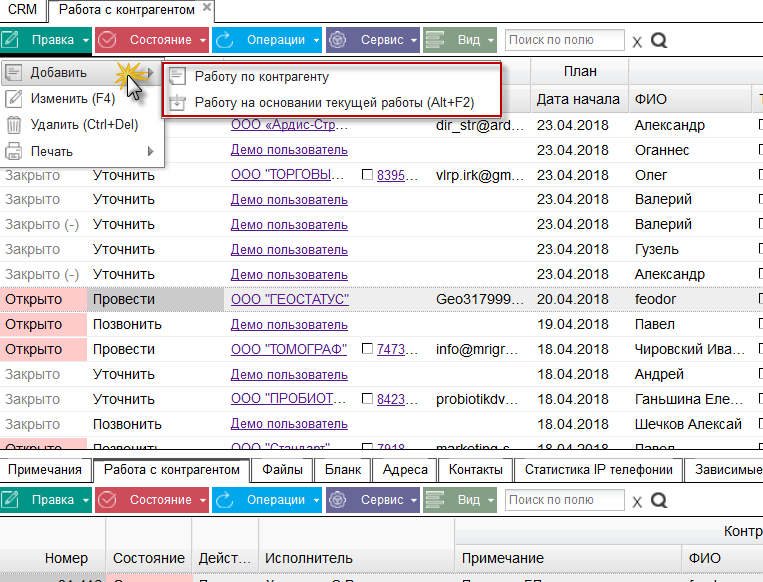
Task: Click the icon beside Работу по контрагенту
Action: 177,76
